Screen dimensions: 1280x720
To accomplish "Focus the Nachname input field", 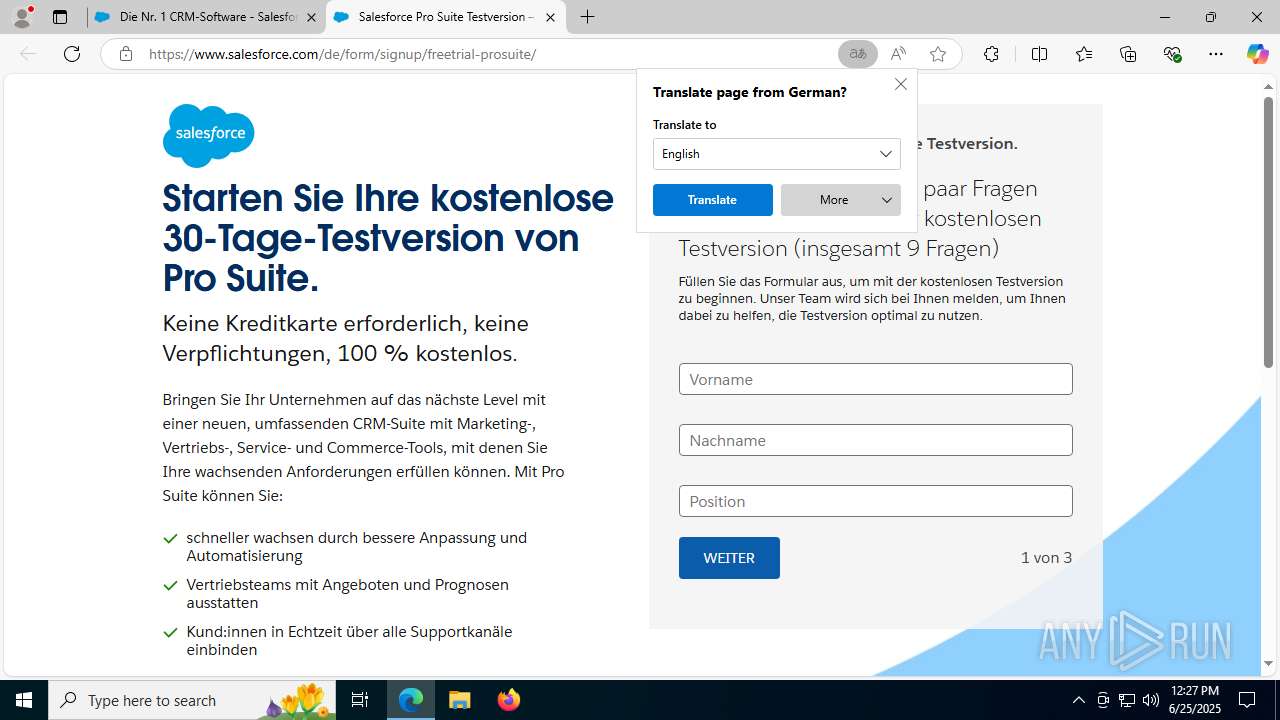I will [876, 440].
